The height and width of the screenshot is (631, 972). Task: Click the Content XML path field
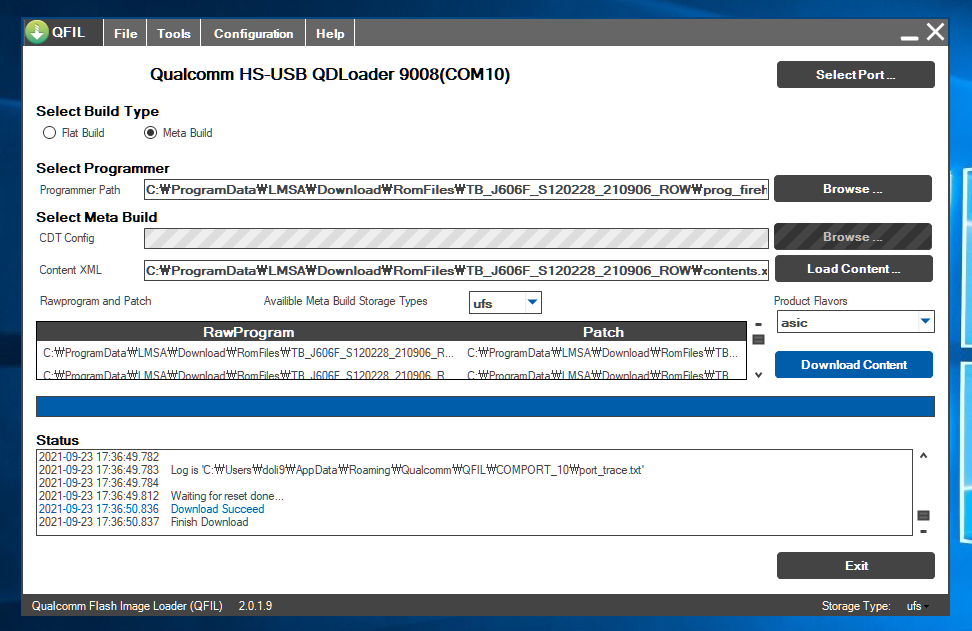pos(456,270)
